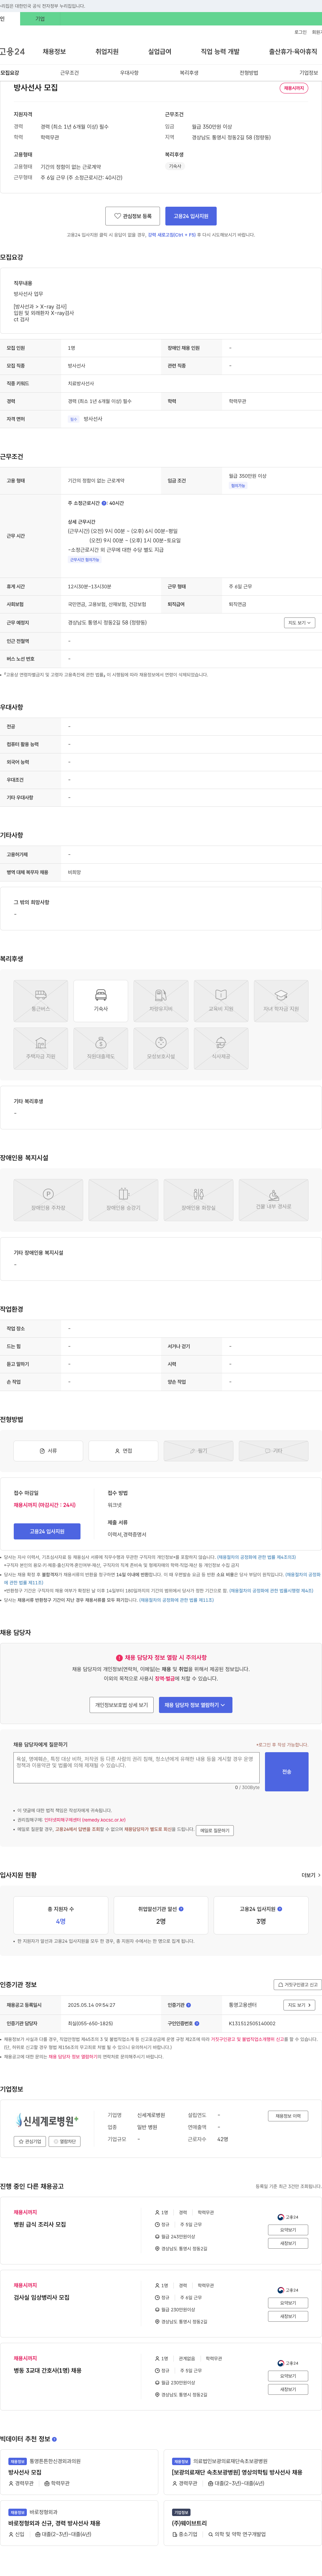322x2576 pixels.
Task: Click the 메일로 질문하기 button
Action: pyautogui.click(x=215, y=1831)
